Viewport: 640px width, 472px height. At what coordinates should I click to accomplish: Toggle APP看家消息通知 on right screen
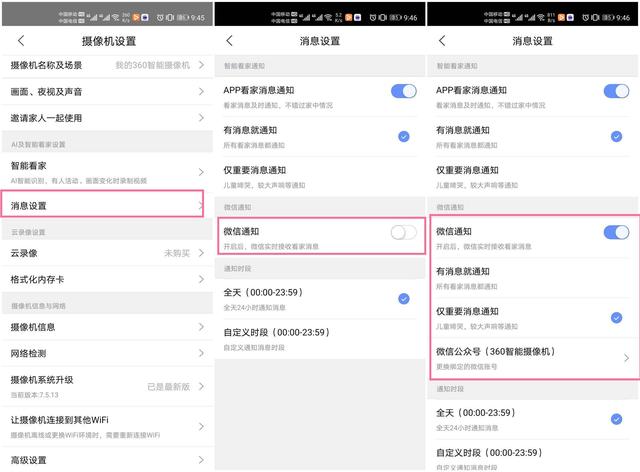click(x=616, y=91)
